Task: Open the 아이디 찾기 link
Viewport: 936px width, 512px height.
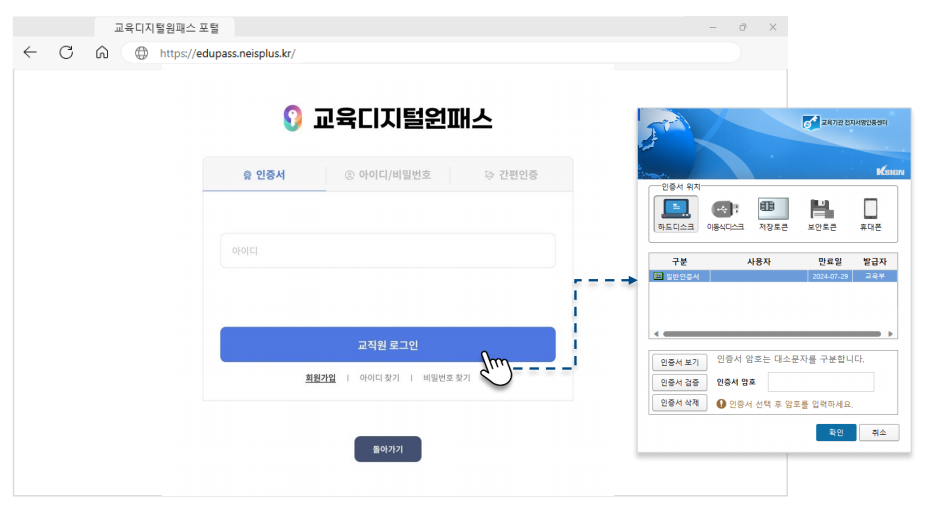Action: (379, 378)
